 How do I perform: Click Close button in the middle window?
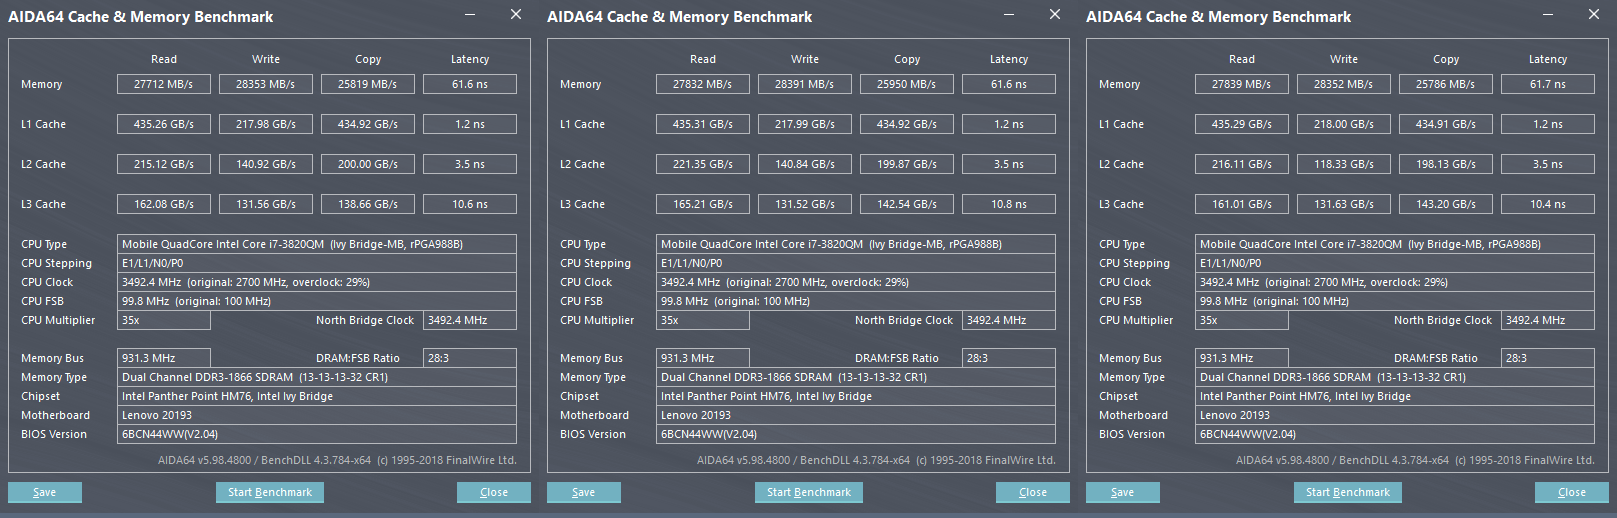coord(1033,492)
